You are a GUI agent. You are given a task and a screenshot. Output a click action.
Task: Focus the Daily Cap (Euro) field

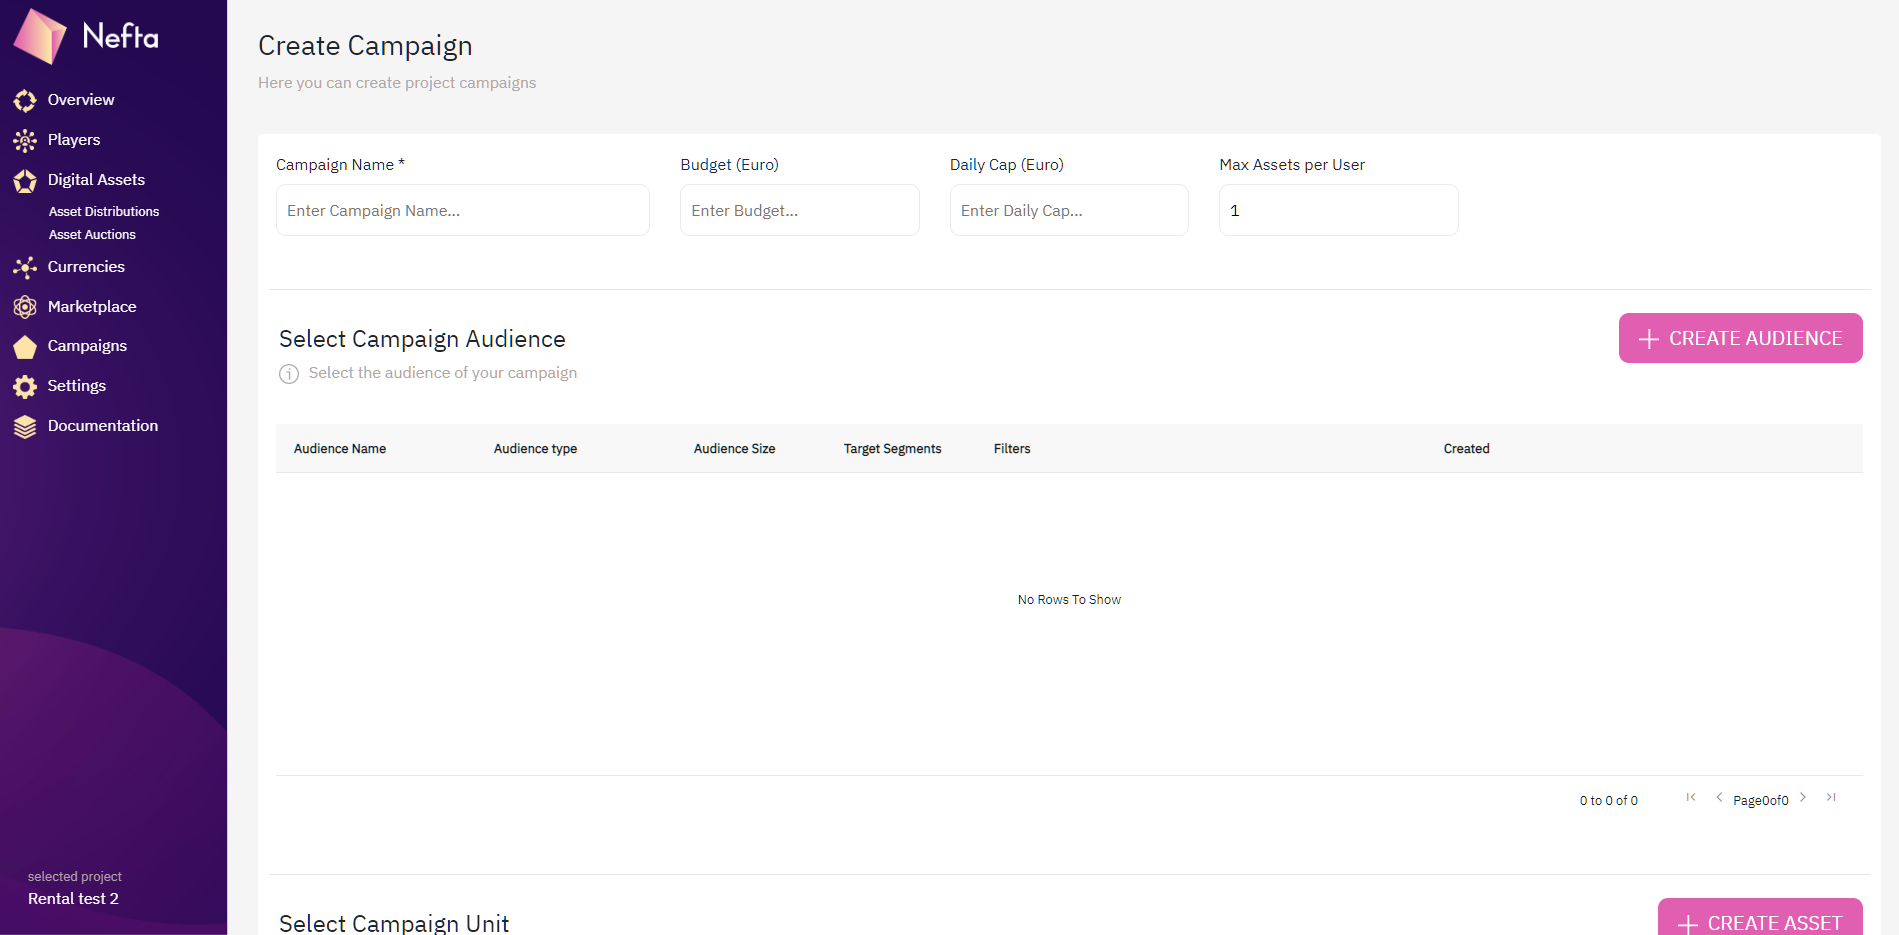pos(1069,210)
